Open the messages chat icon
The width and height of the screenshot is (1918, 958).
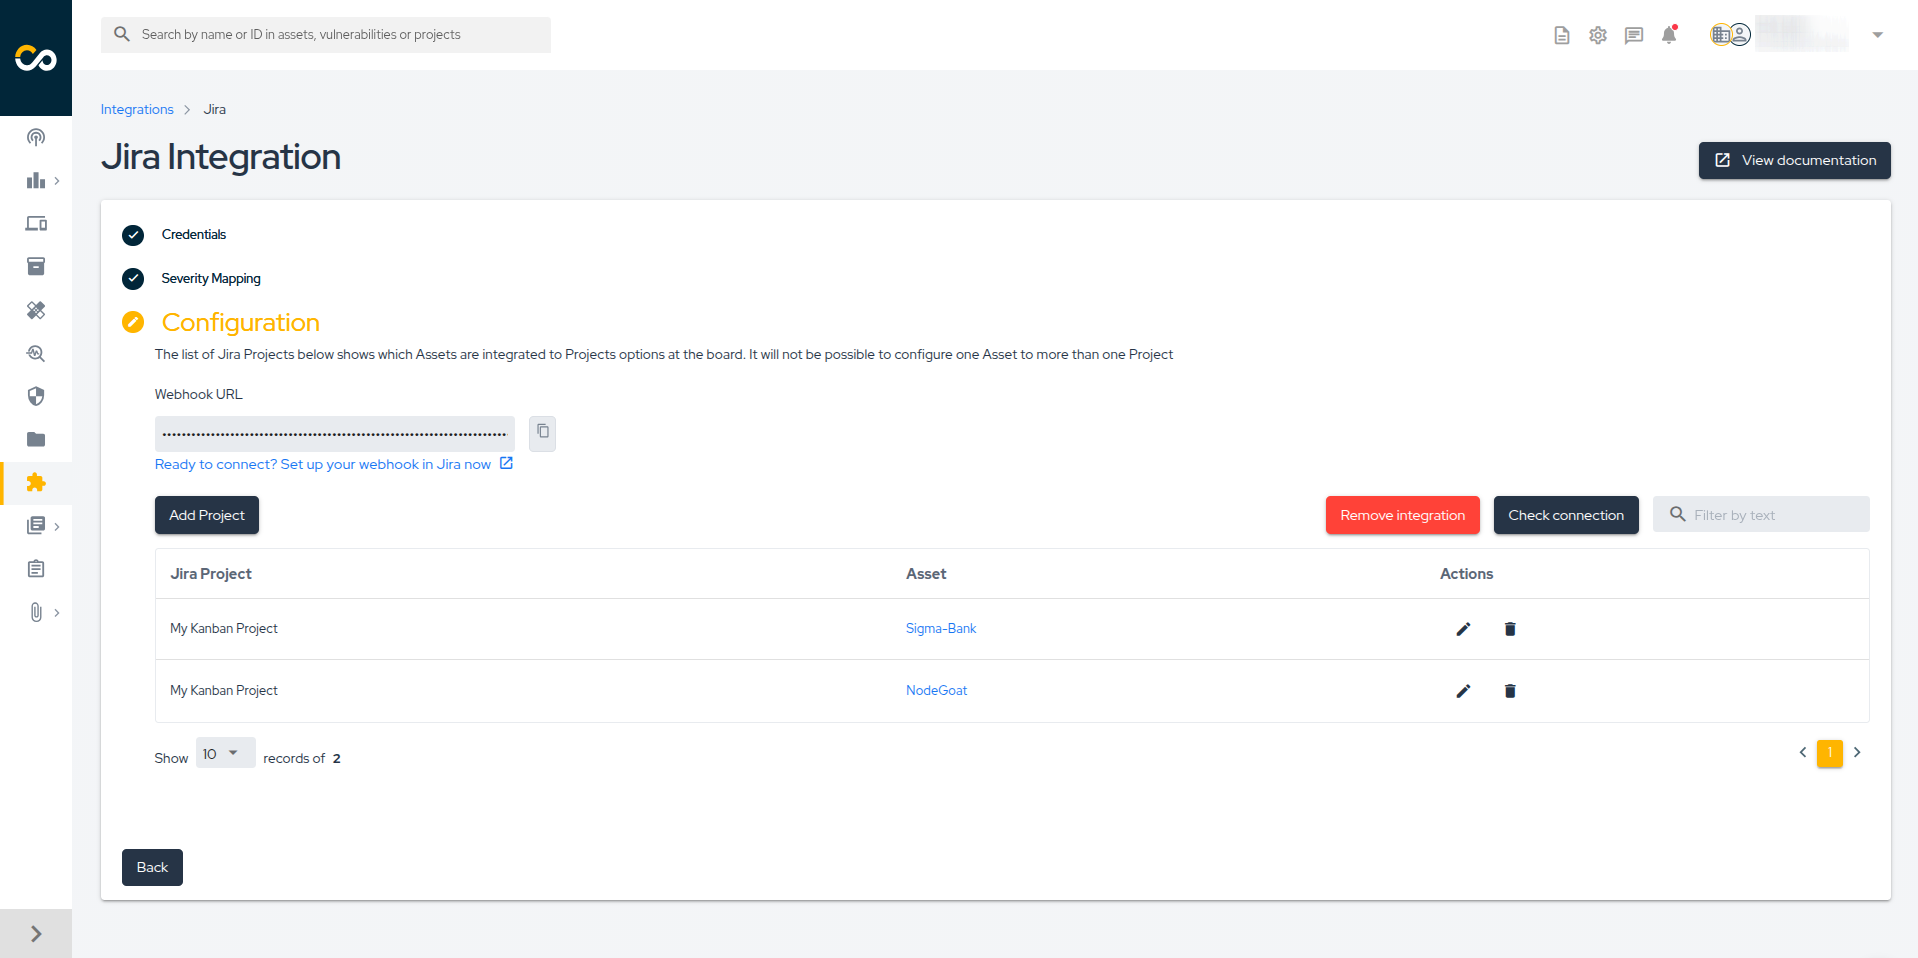pos(1634,35)
